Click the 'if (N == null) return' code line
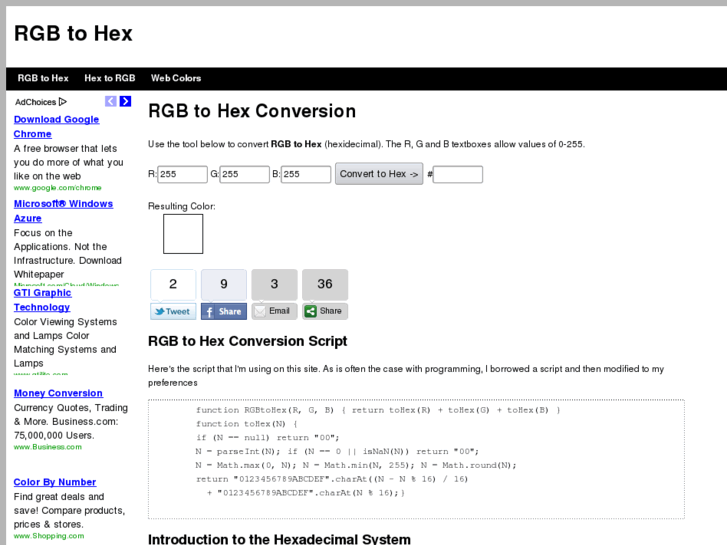Viewport: 727px width, 545px height. (x=268, y=438)
